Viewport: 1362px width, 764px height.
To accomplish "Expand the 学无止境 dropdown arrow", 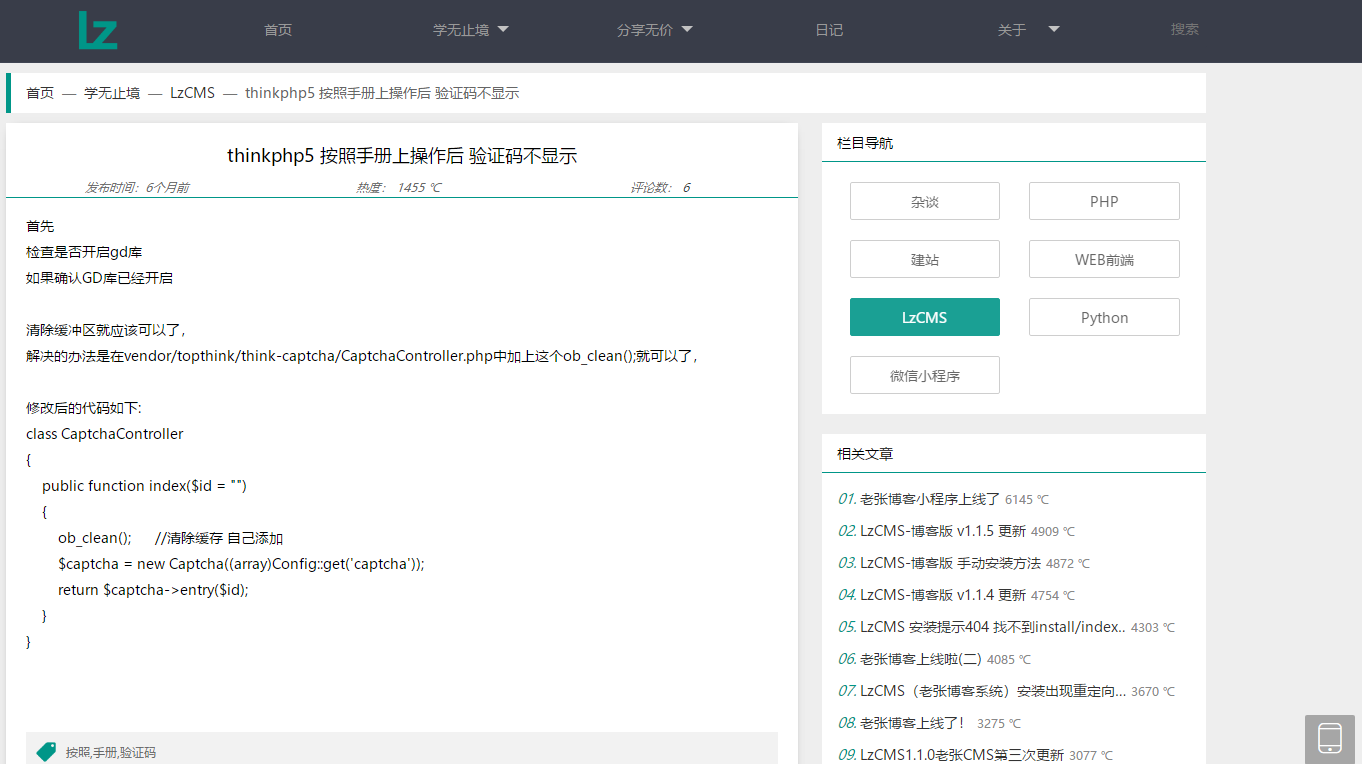I will [x=503, y=30].
